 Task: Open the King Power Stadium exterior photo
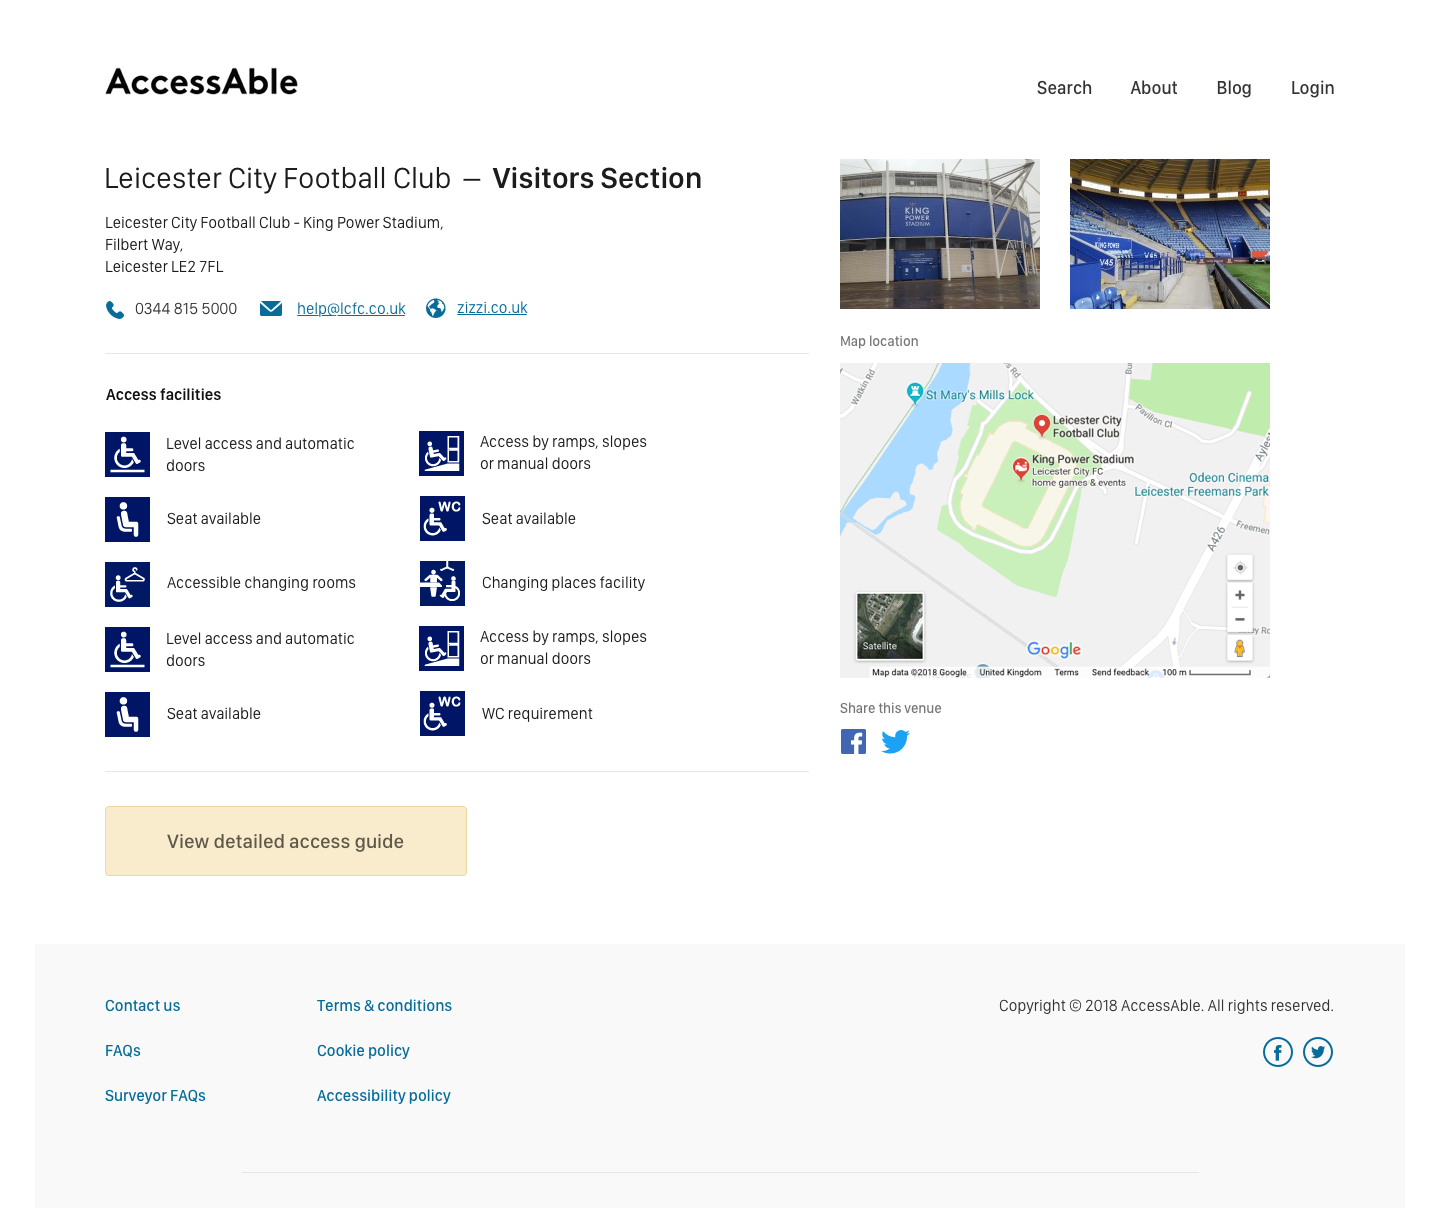(x=940, y=234)
